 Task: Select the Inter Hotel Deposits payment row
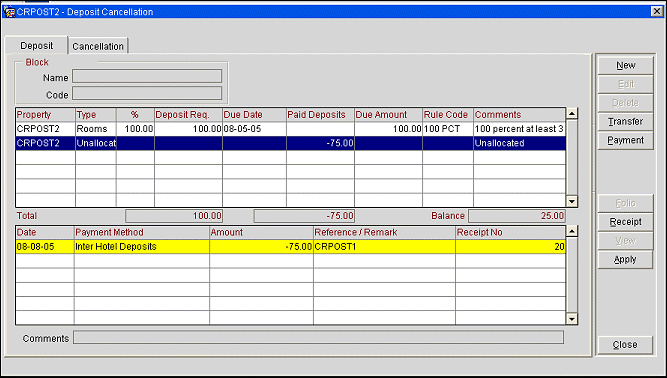click(x=291, y=247)
